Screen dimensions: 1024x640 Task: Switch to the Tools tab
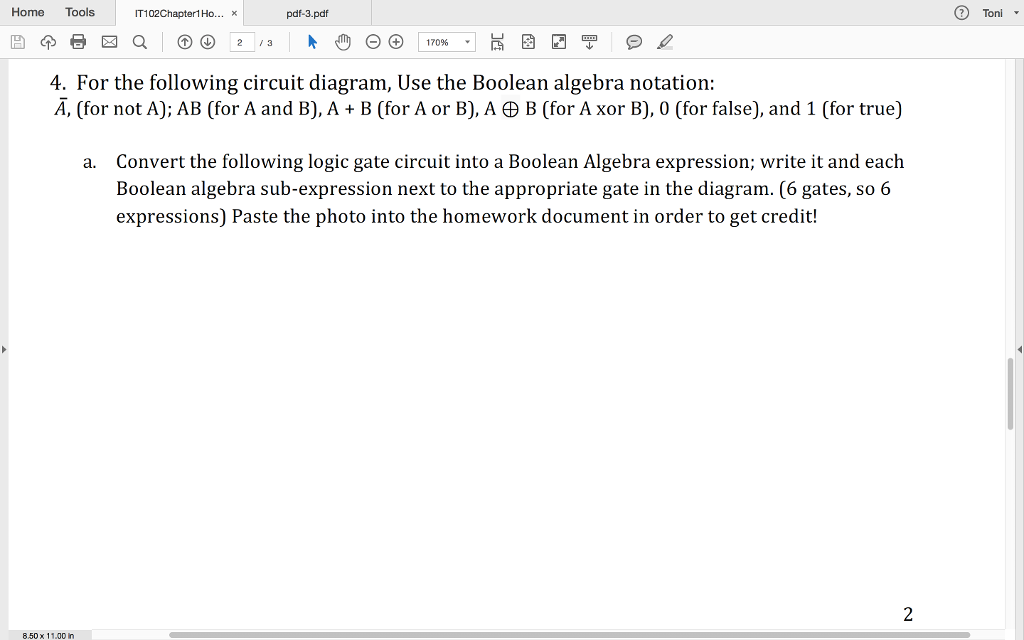80,12
